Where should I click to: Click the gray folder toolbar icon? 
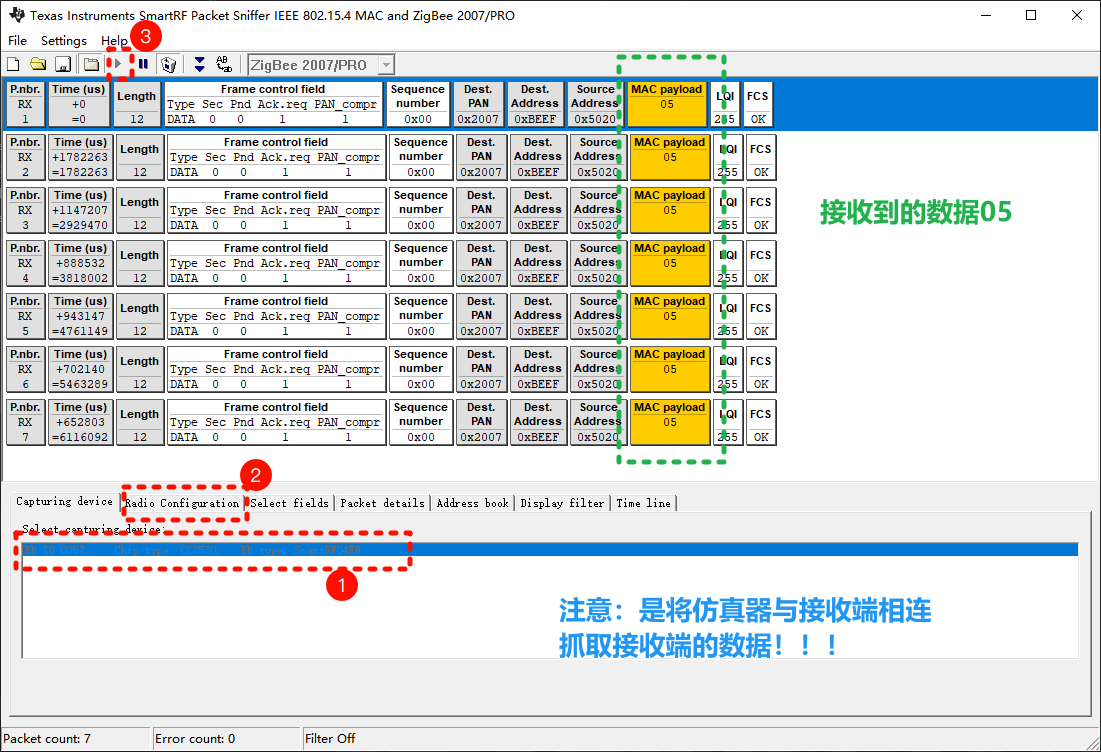pyautogui.click(x=91, y=65)
